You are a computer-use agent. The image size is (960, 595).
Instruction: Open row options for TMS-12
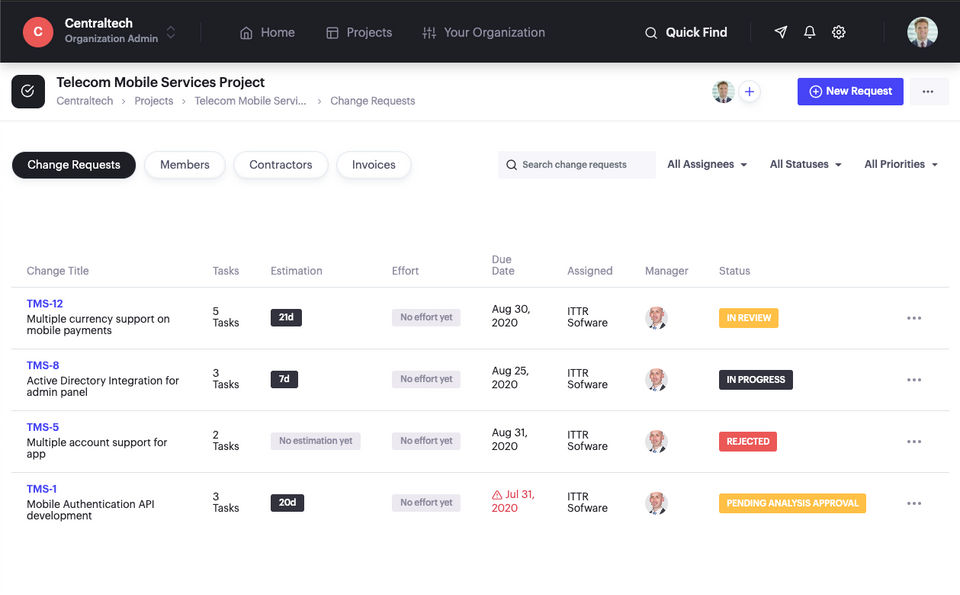click(x=914, y=318)
